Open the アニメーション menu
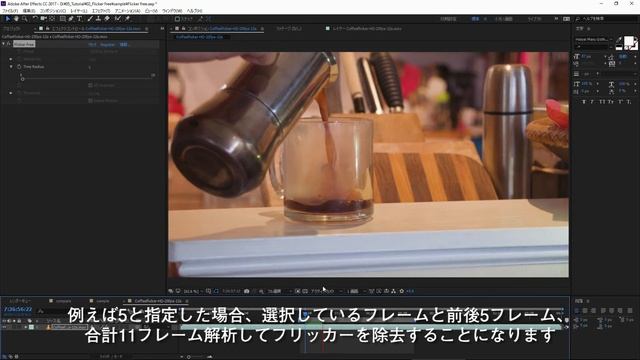The height and width of the screenshot is (360, 640). coord(127,11)
